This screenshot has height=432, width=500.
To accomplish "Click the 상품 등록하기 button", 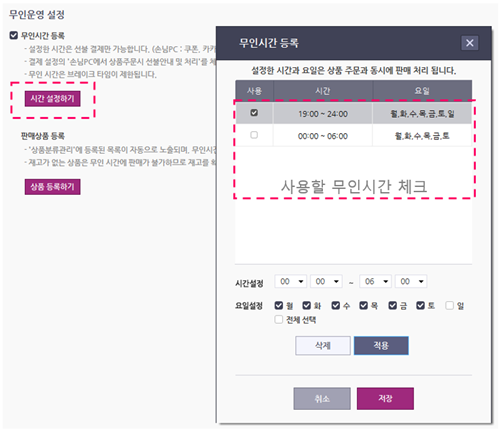I will 52,187.
